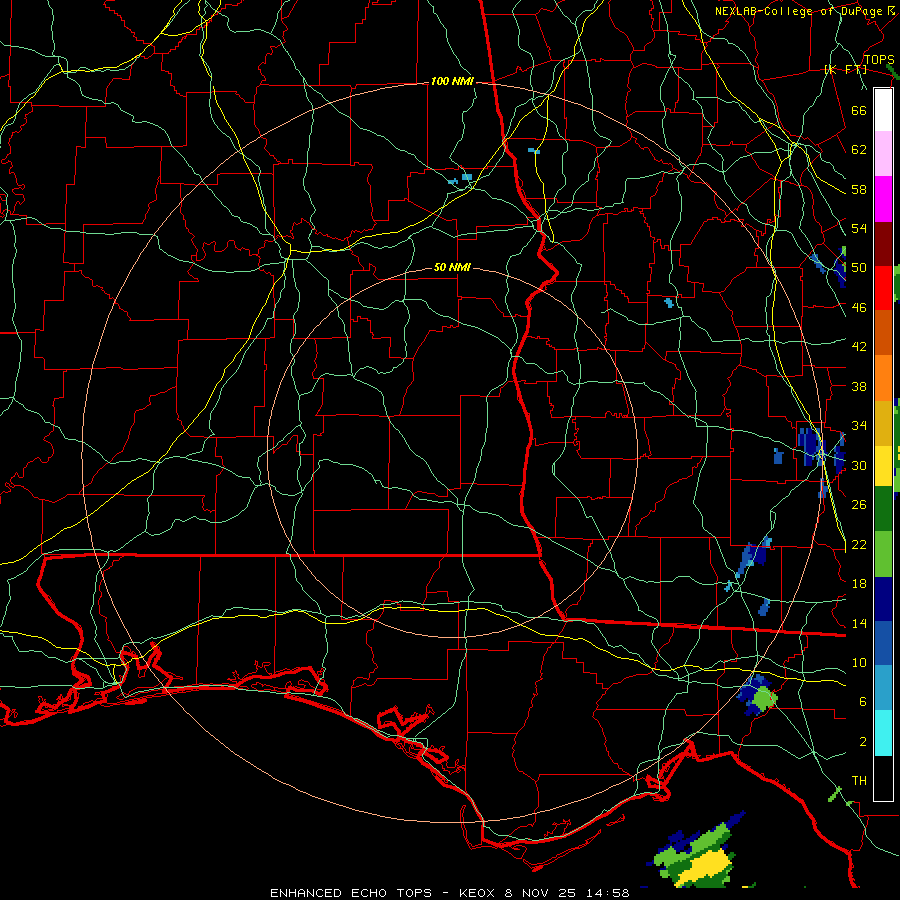Pick the cyan legend swatch
Image resolution: width=900 pixels, height=900 pixels.
pos(883,733)
